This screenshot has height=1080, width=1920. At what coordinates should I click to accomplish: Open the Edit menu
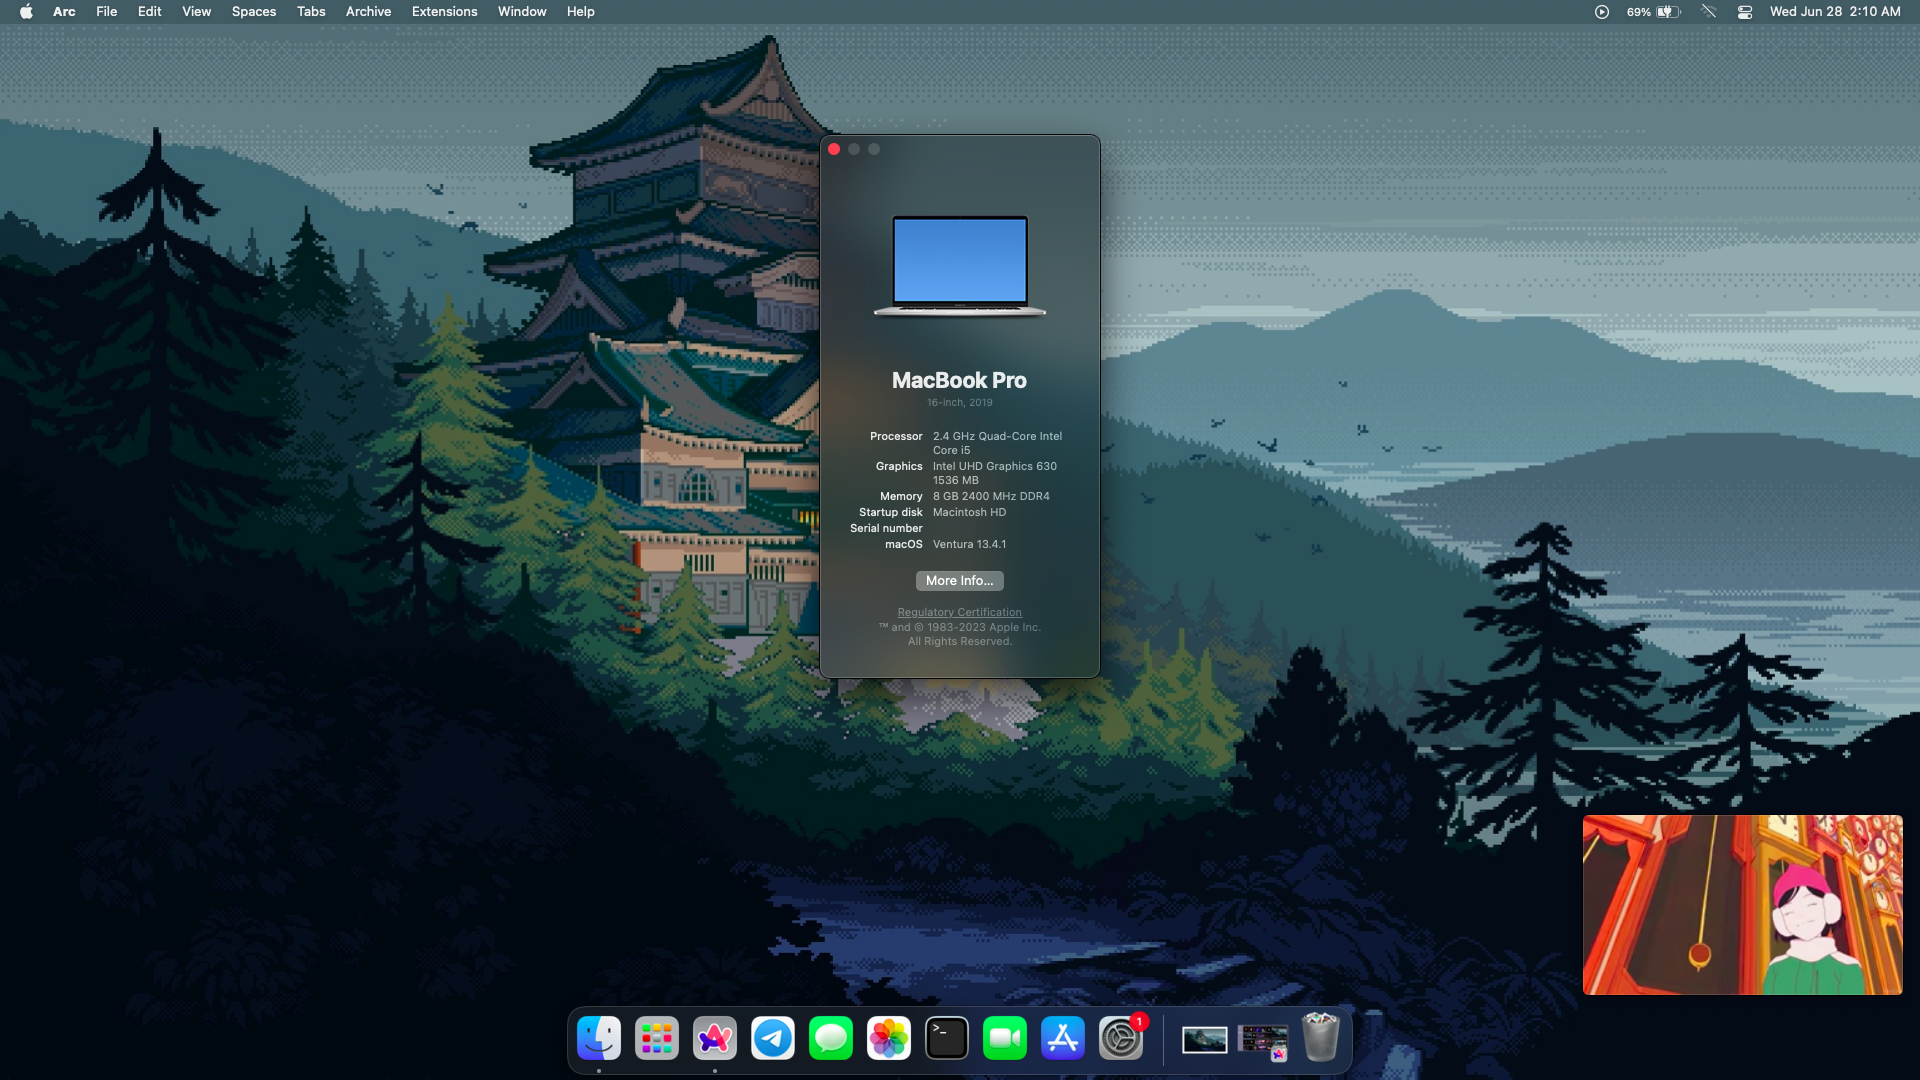[x=150, y=12]
